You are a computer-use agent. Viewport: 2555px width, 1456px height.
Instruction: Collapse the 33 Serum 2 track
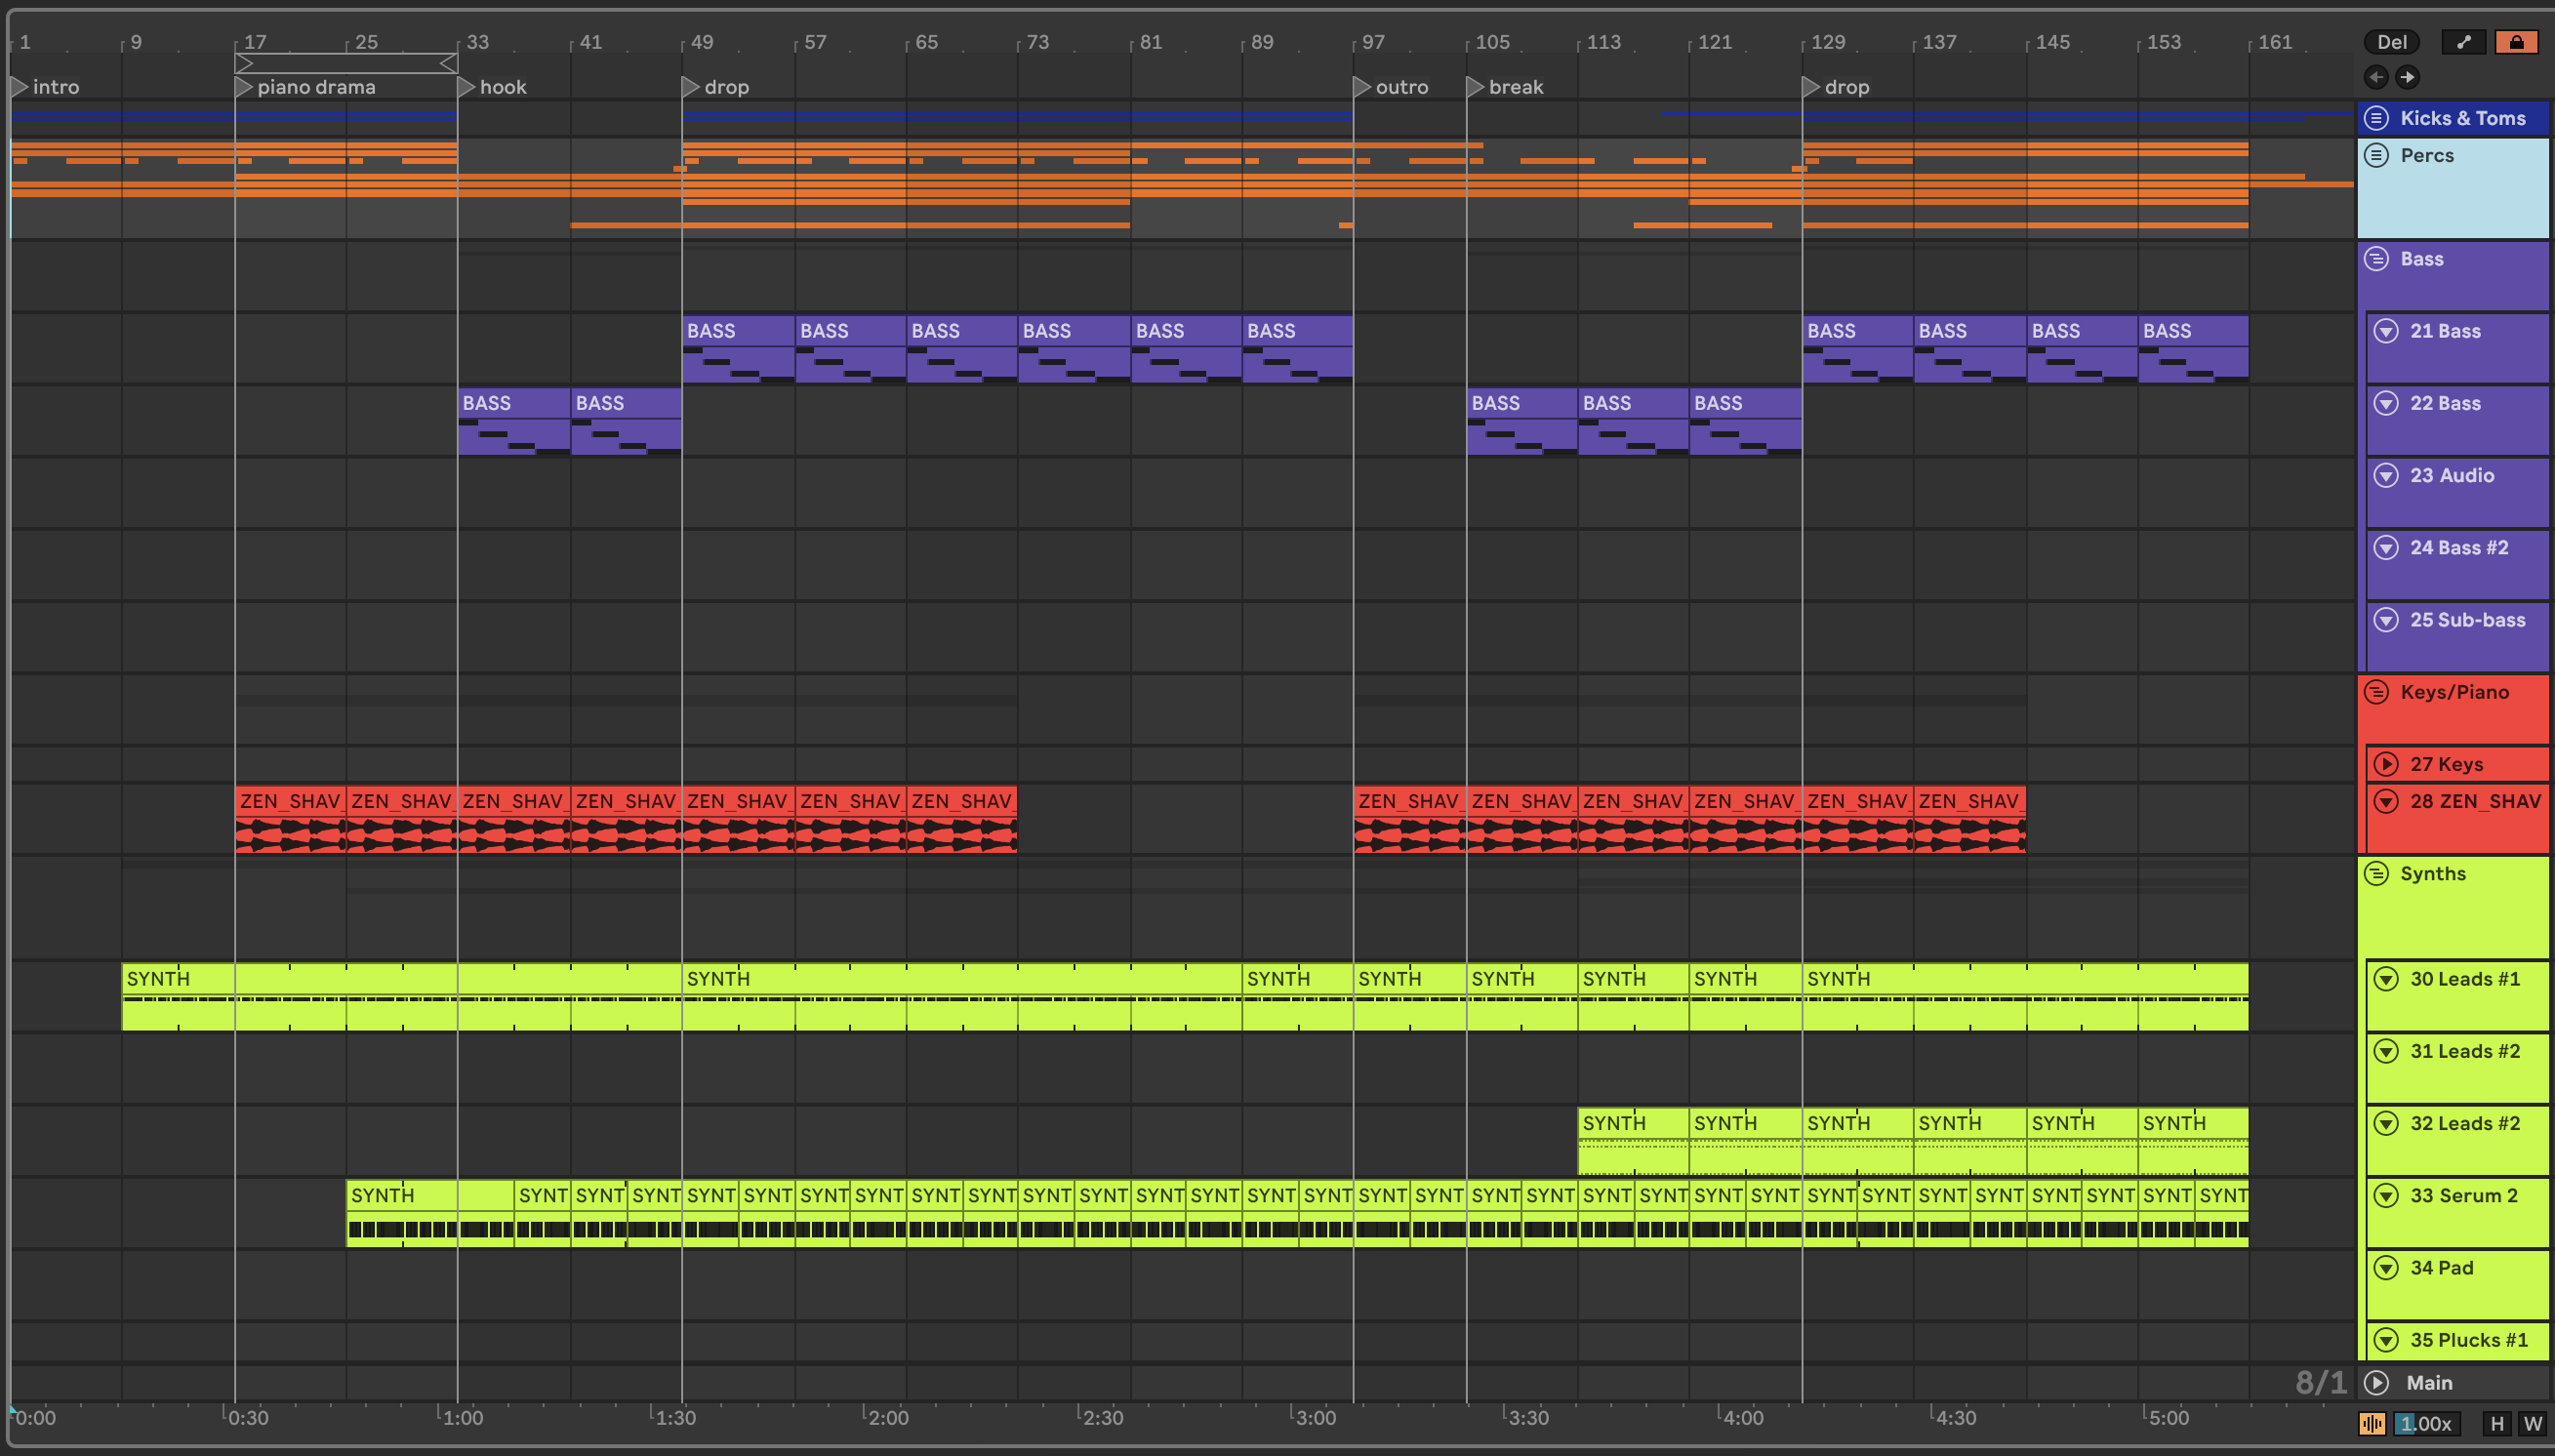pos(2386,1195)
